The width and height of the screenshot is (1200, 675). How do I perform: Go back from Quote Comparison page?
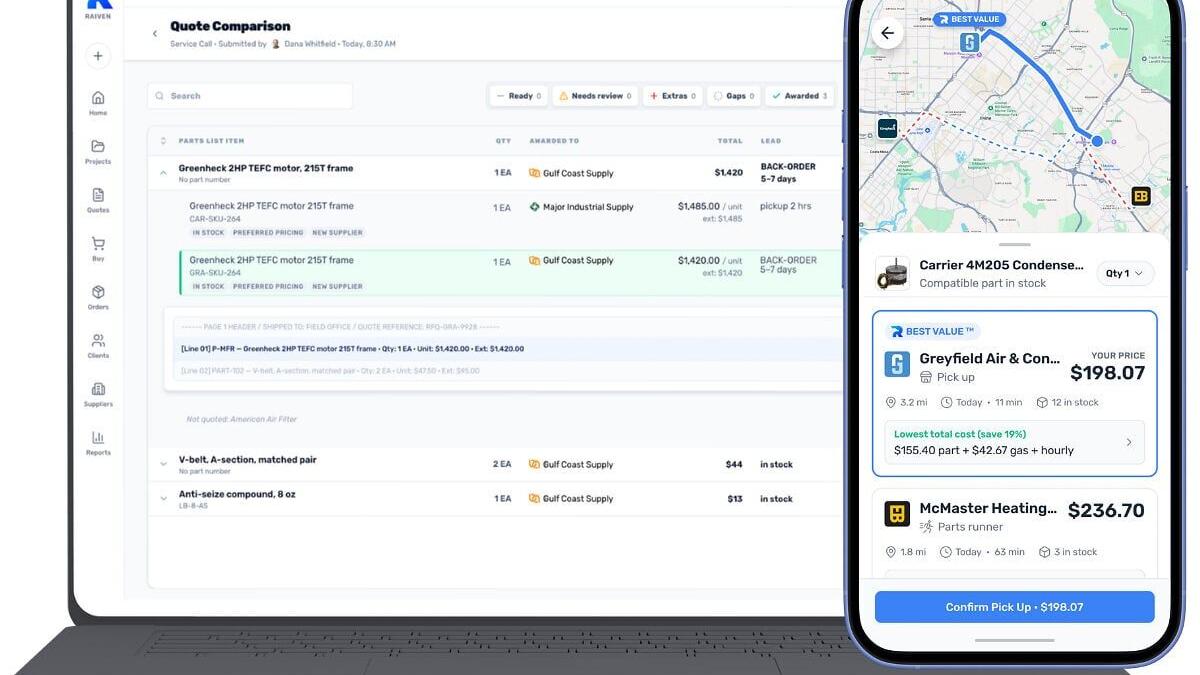[x=155, y=34]
